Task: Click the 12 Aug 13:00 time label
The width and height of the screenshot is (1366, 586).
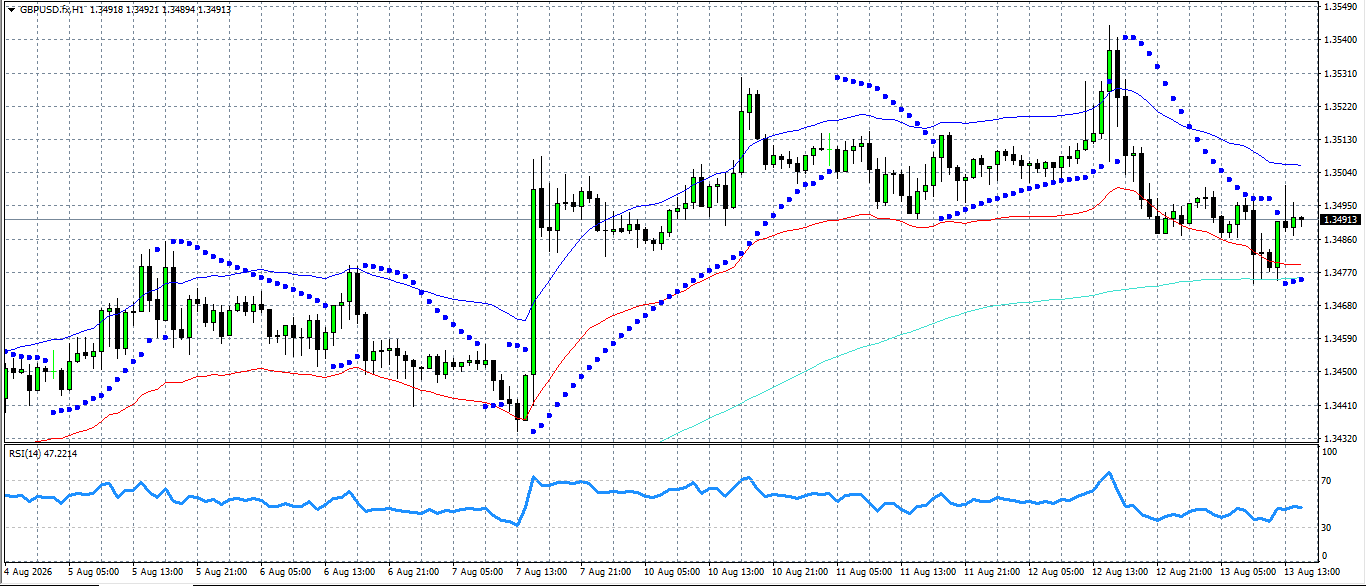Action: click(1119, 572)
